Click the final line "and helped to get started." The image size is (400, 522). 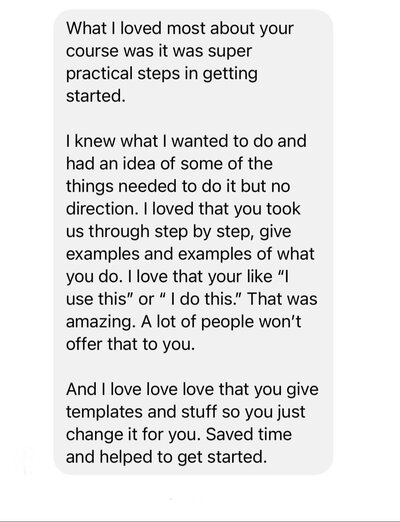tap(167, 457)
